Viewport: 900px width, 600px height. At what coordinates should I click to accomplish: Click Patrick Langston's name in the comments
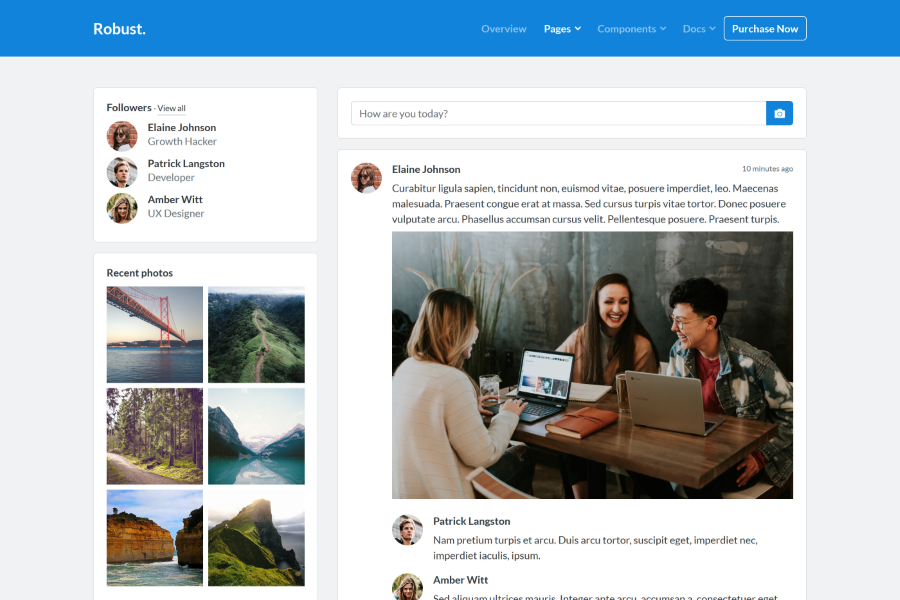pos(471,520)
